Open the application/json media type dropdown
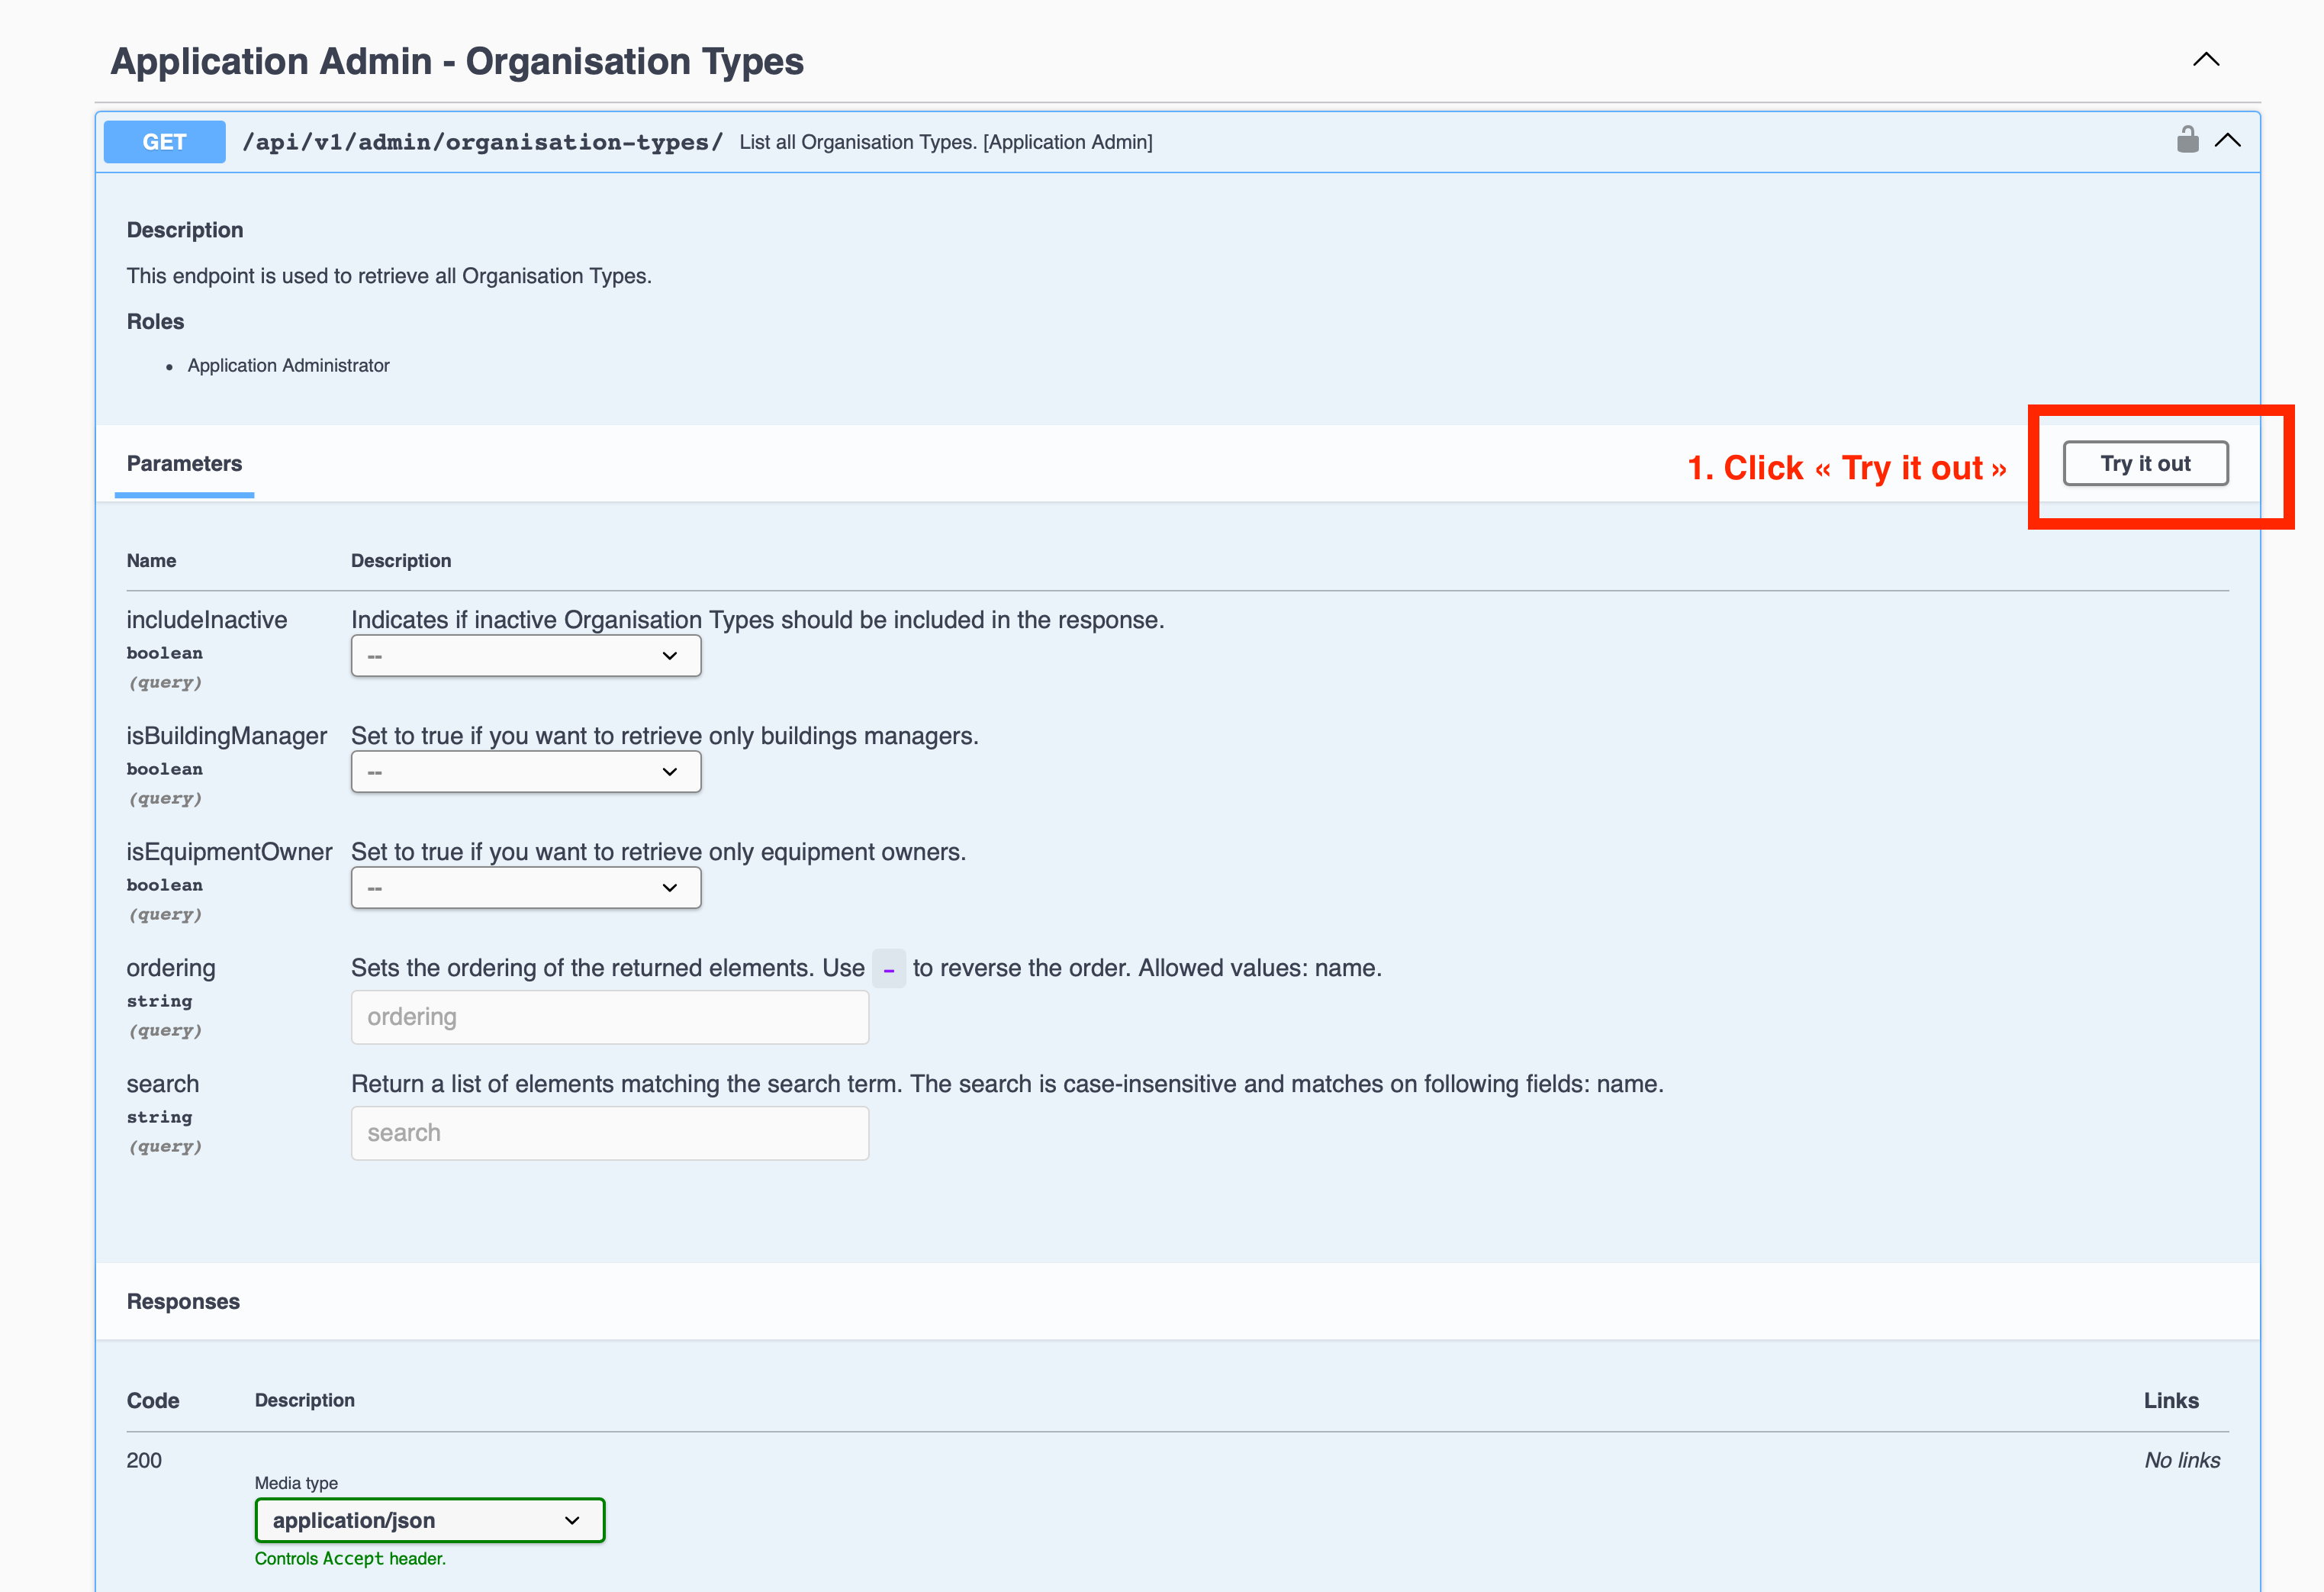This screenshot has height=1592, width=2324. point(429,1520)
